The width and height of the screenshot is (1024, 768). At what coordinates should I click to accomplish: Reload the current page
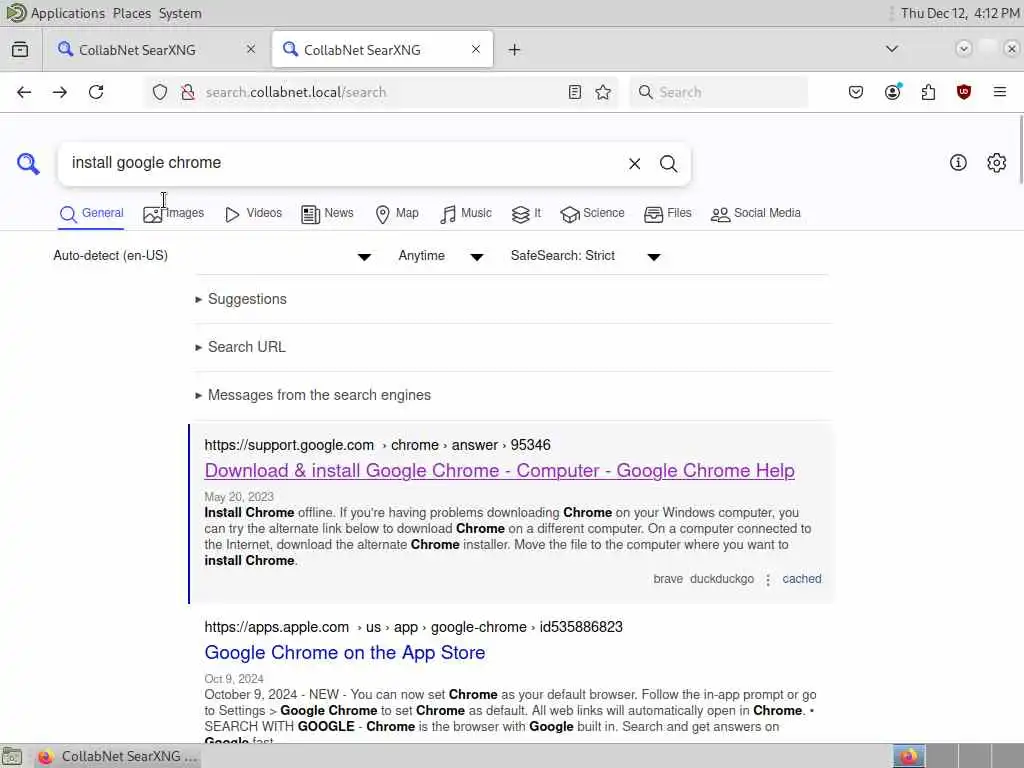96,92
